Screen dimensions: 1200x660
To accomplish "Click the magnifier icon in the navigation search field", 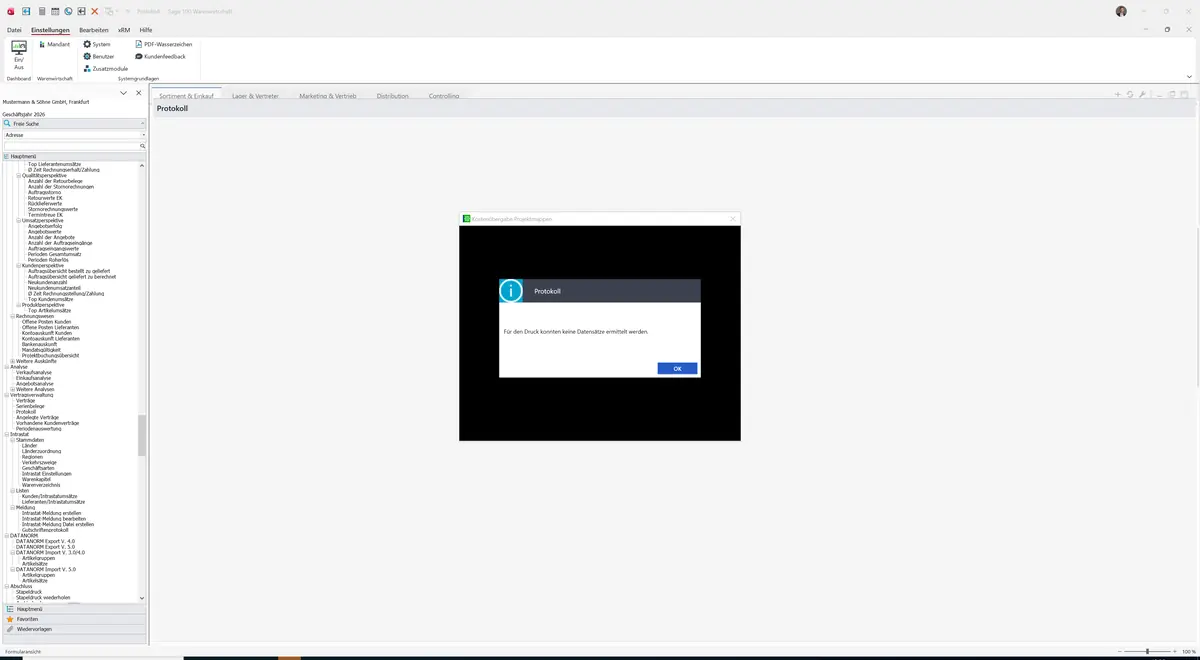I will pyautogui.click(x=143, y=146).
